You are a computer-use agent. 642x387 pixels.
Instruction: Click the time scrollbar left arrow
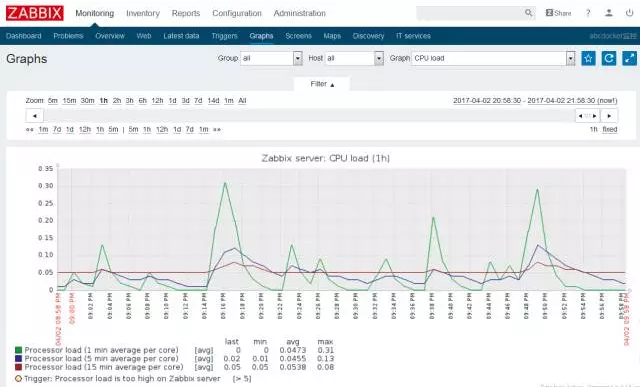(34, 116)
